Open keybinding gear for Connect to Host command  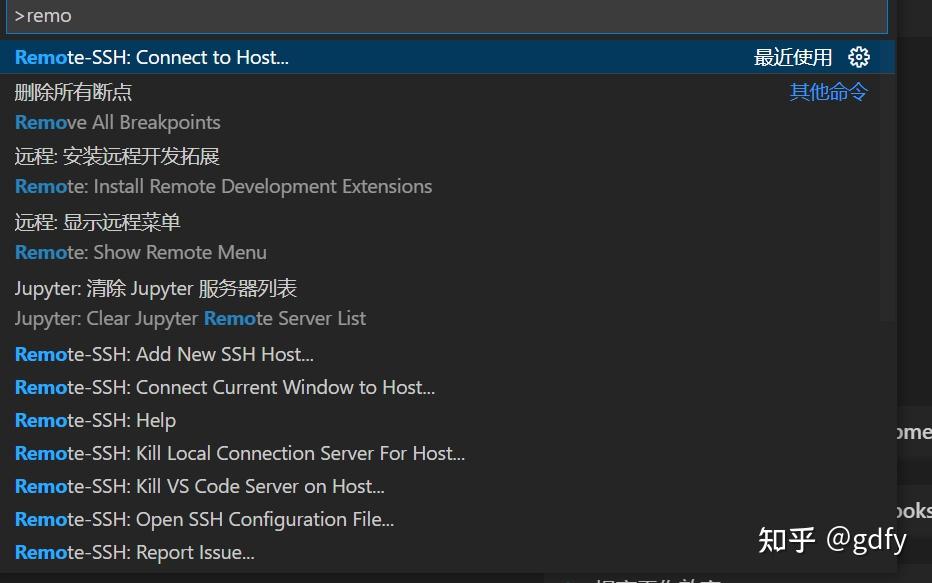[x=859, y=57]
